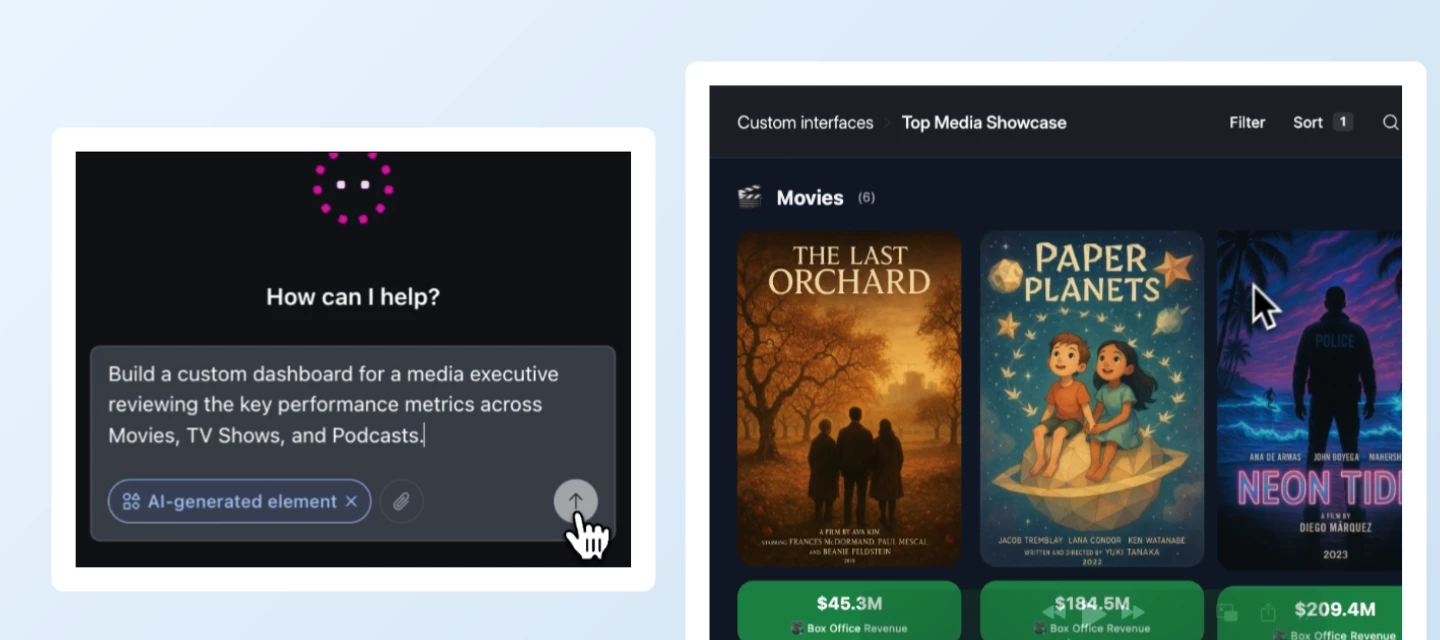
Task: Open the Sort option
Action: point(1308,122)
